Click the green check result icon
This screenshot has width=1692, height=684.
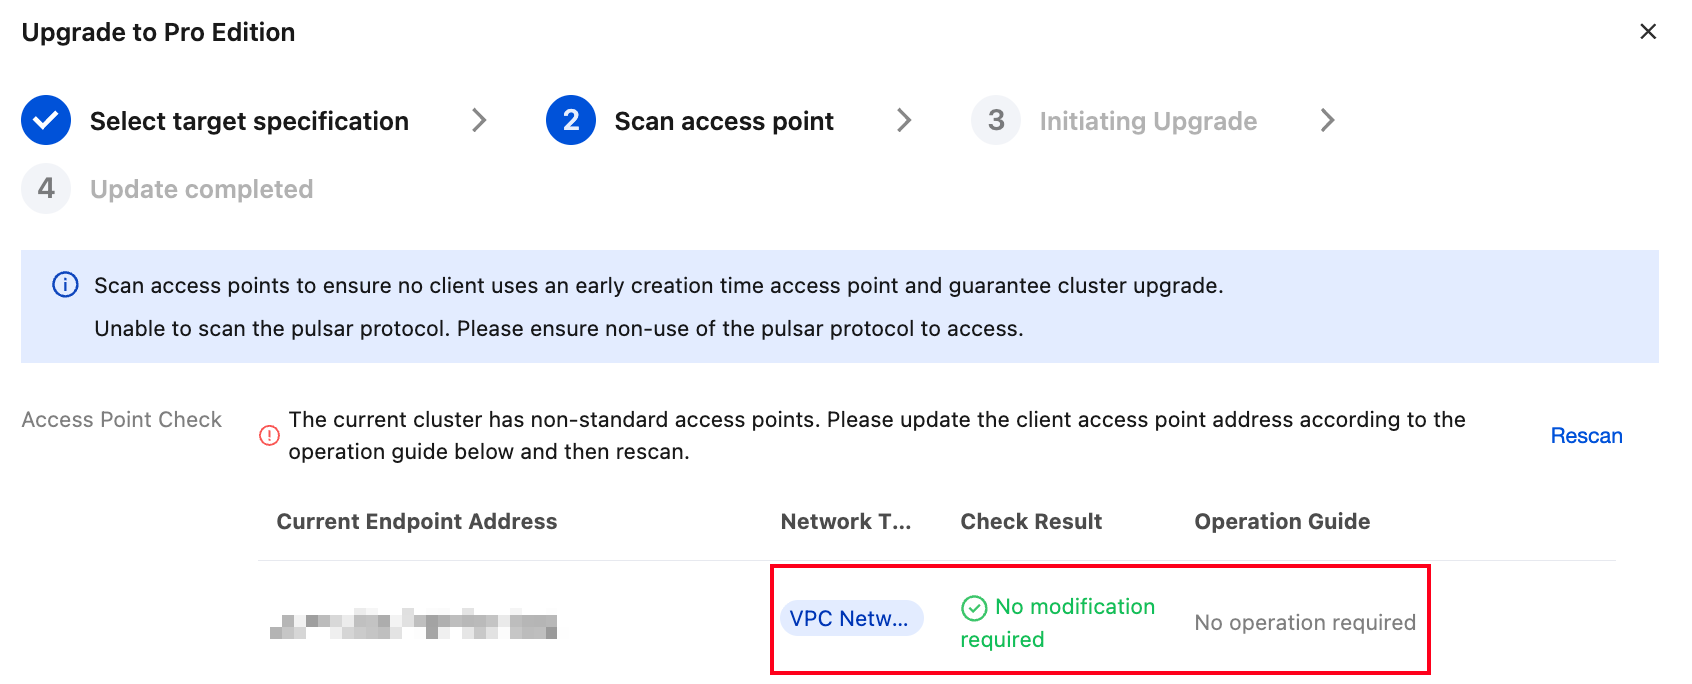tap(974, 608)
